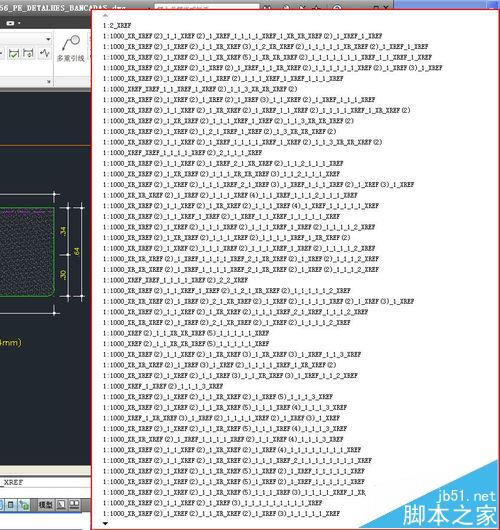Select scale '1:1000_XREF_XREF_1_1_1_XREF (2)_2_2_XREF'
The width and height of the screenshot is (500, 530).
[x=175, y=280]
